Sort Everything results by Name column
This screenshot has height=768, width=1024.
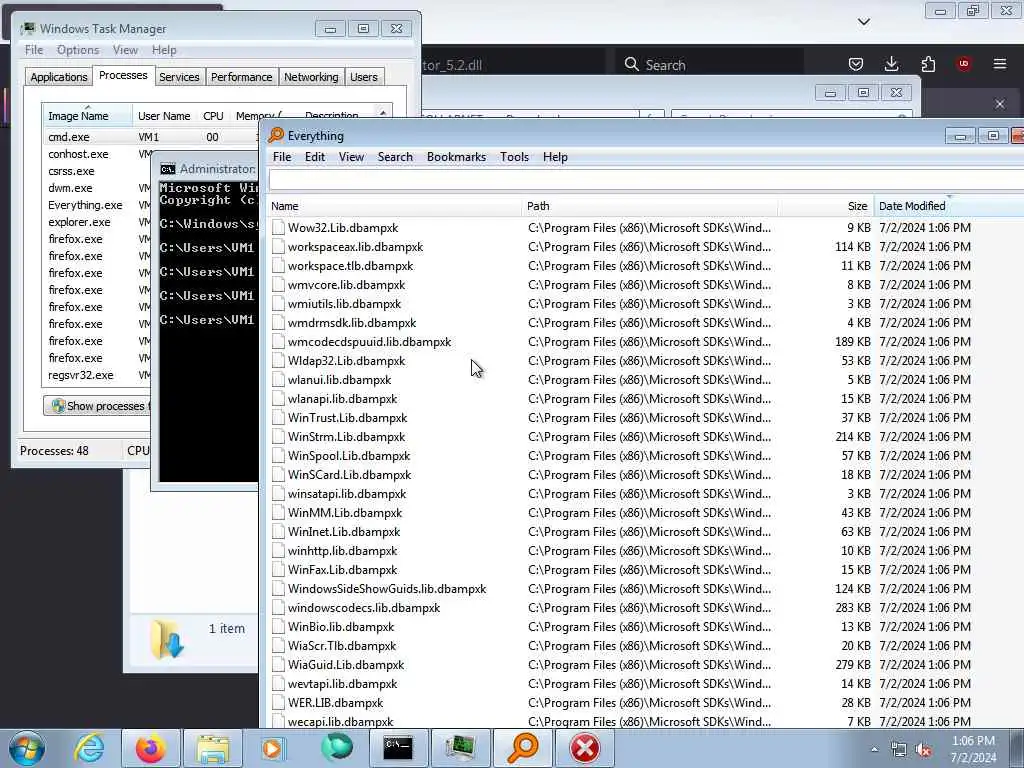[x=394, y=206]
